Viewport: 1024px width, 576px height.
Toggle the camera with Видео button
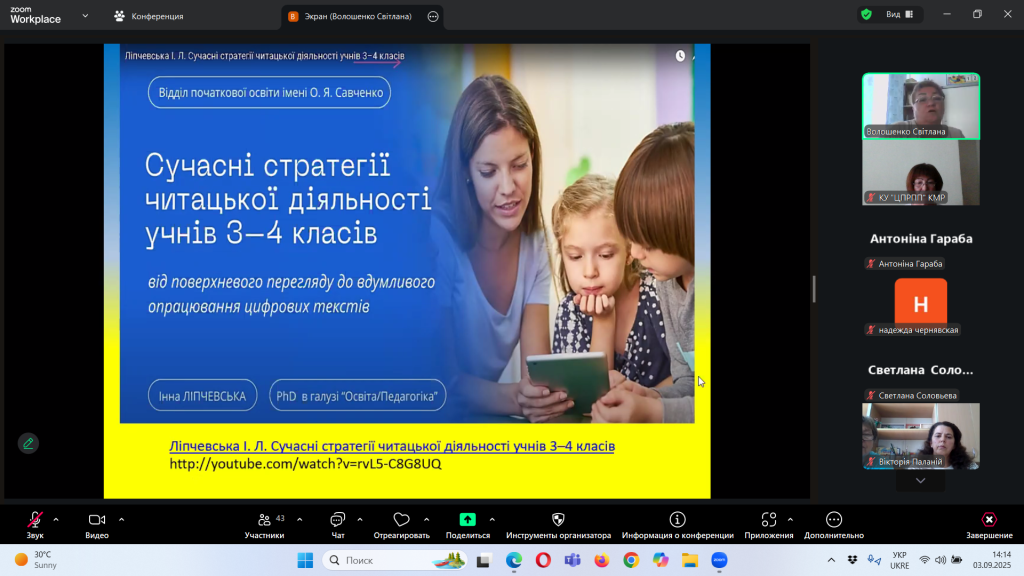97,521
